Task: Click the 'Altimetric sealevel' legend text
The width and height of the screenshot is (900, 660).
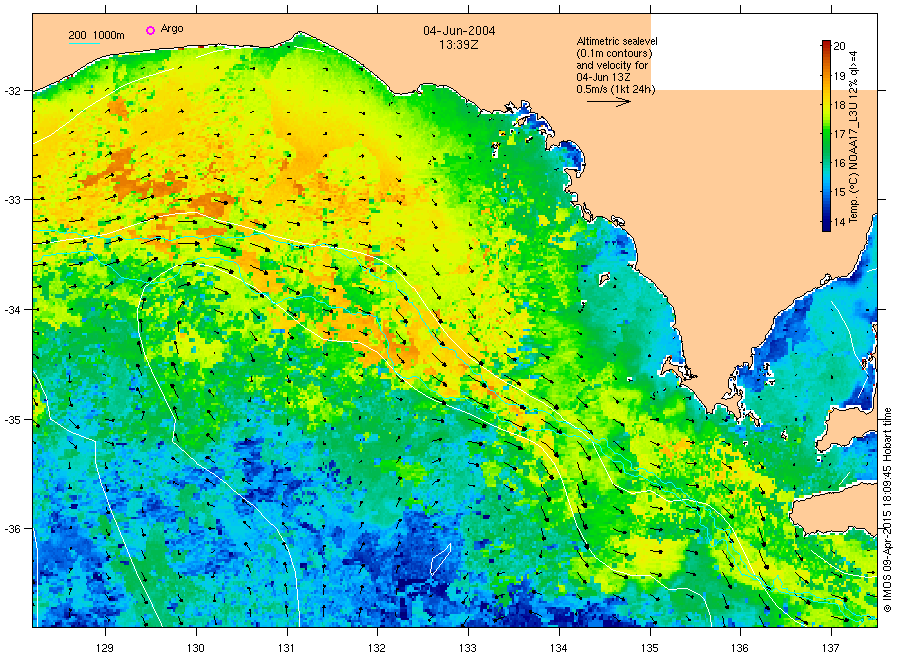Action: pos(617,41)
